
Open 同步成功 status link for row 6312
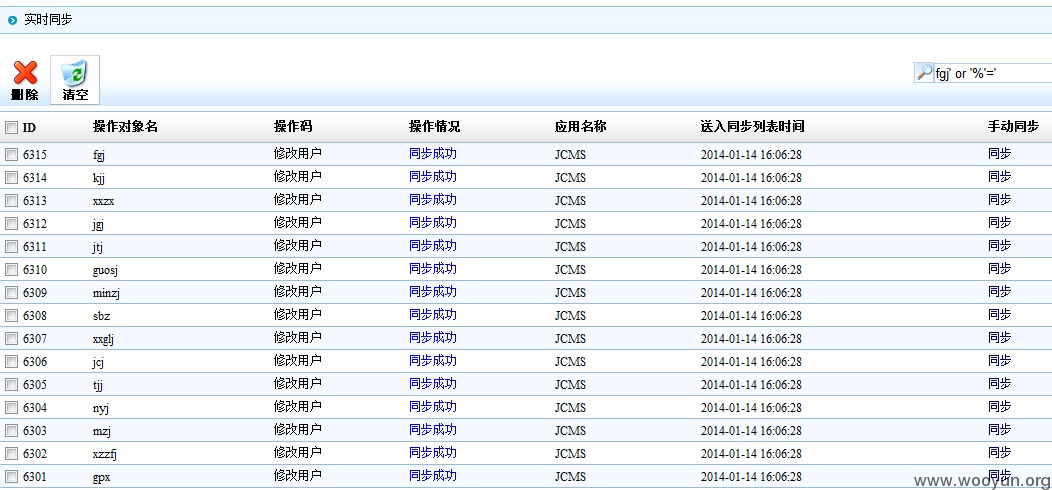(x=433, y=222)
